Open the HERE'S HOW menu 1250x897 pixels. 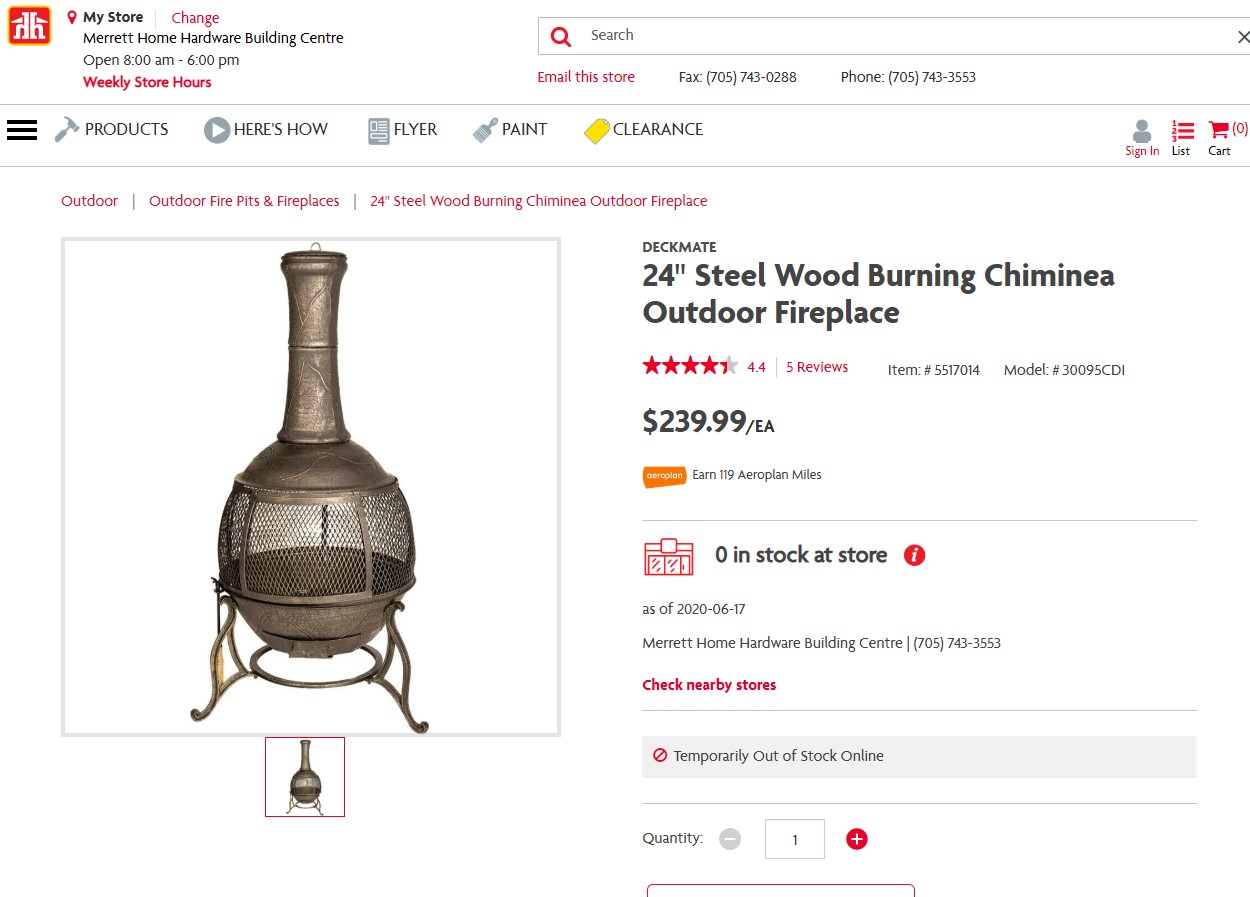[x=266, y=130]
